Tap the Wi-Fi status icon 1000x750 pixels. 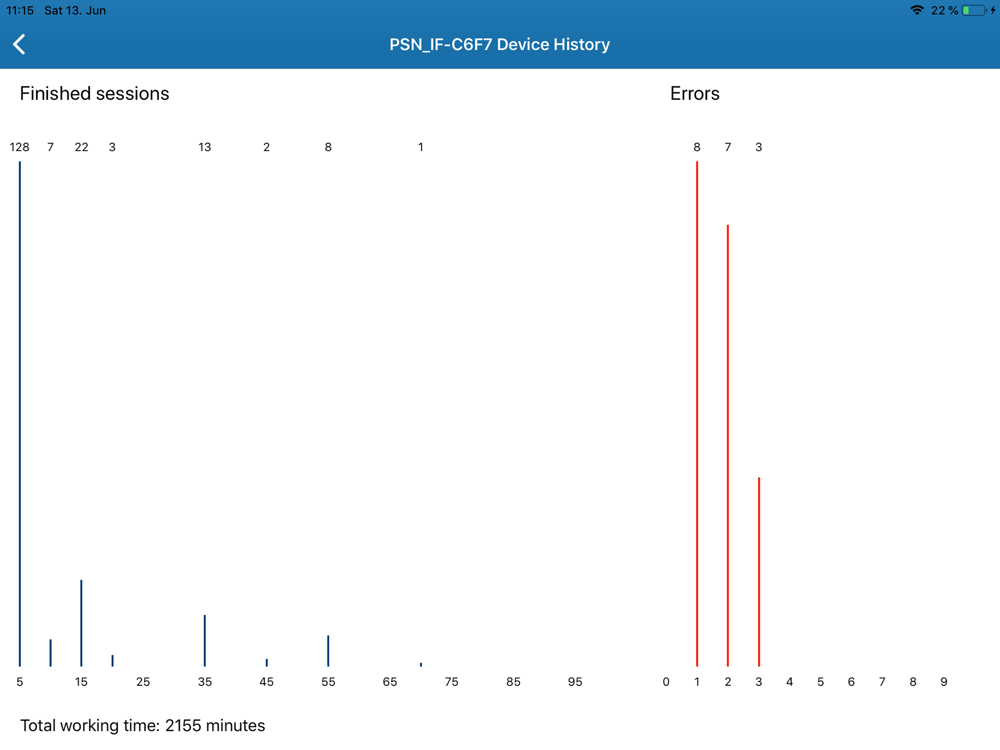tap(916, 10)
